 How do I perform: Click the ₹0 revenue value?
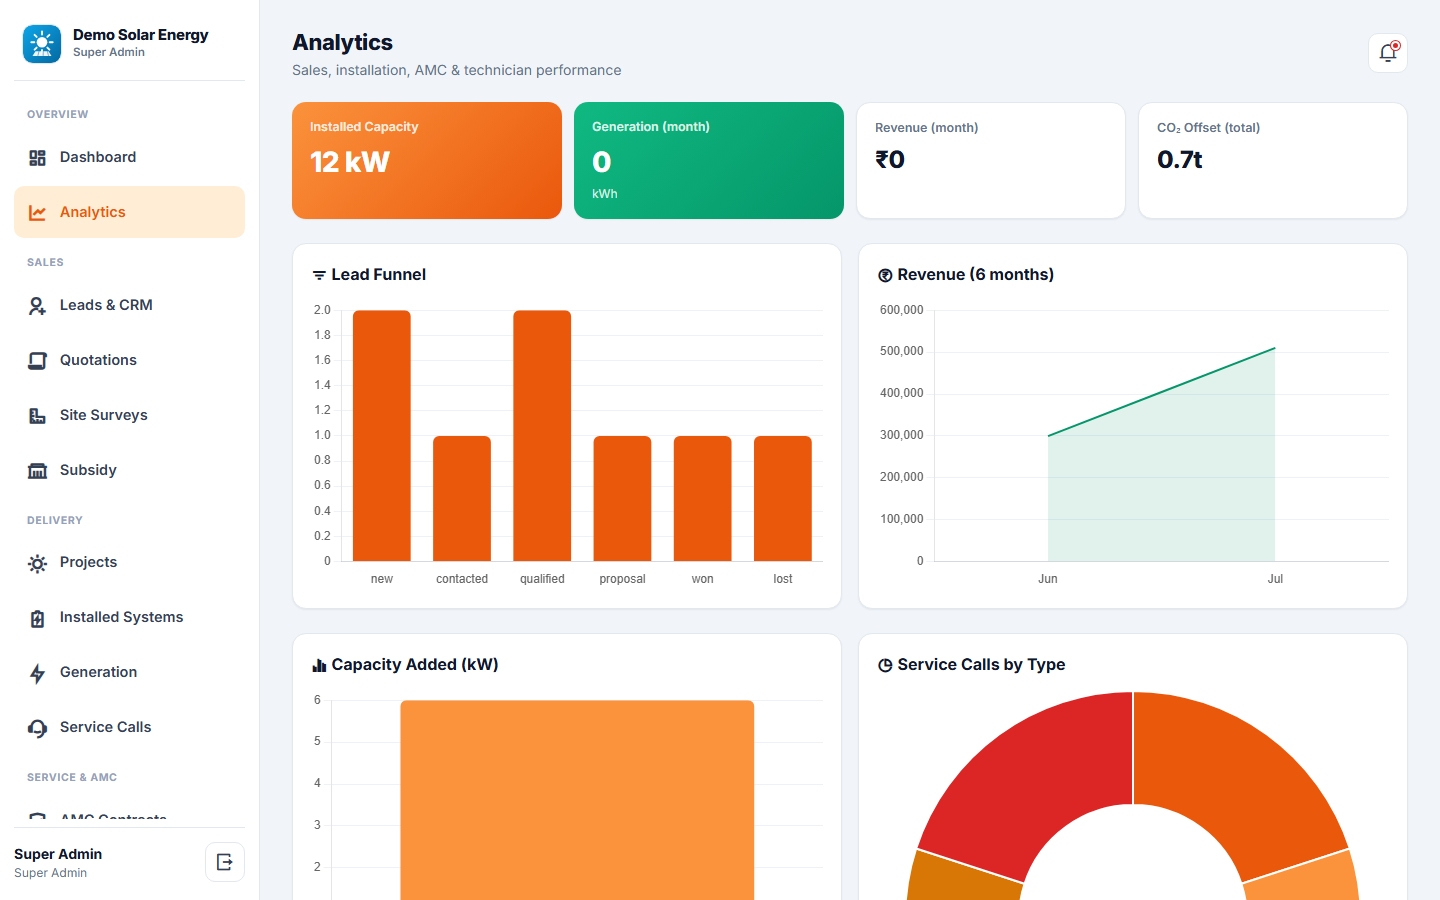point(890,160)
